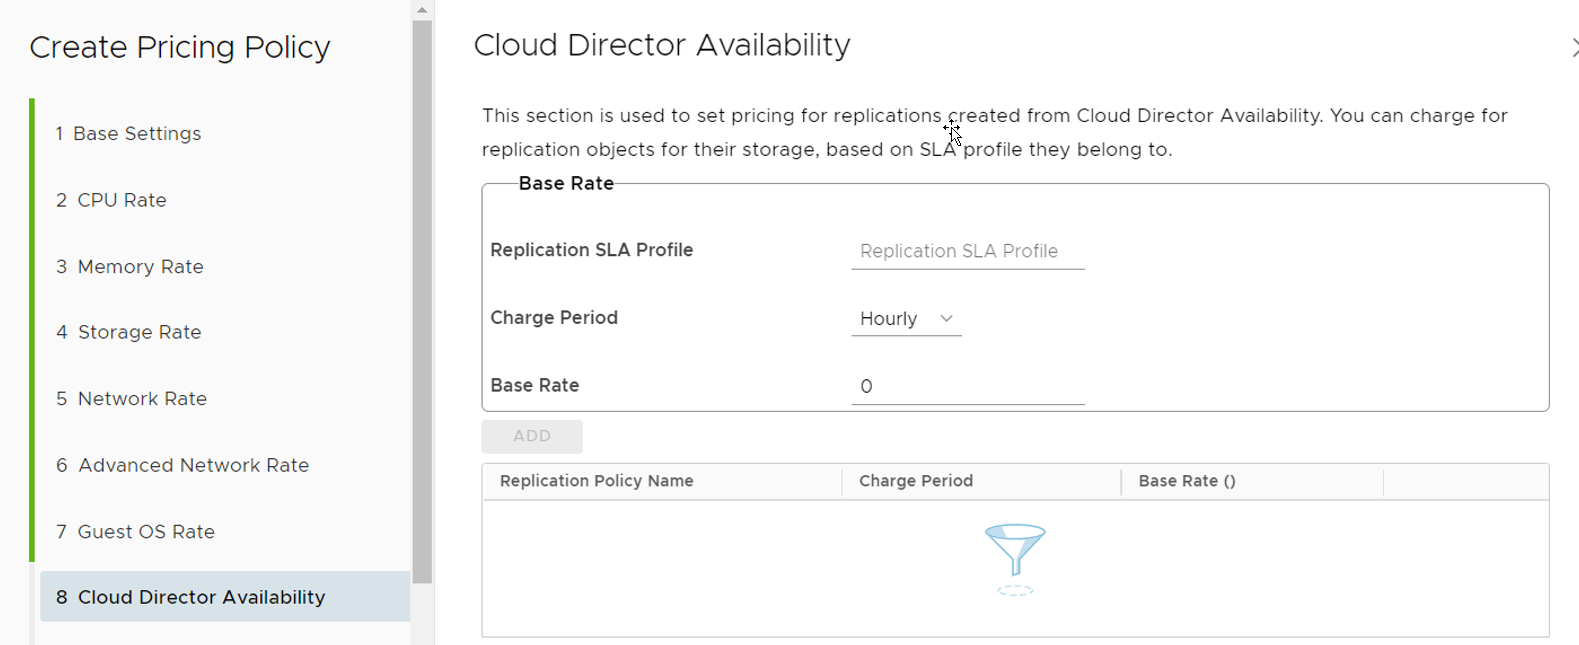1579x645 pixels.
Task: Click the Base Rate () column header
Action: [1187, 481]
